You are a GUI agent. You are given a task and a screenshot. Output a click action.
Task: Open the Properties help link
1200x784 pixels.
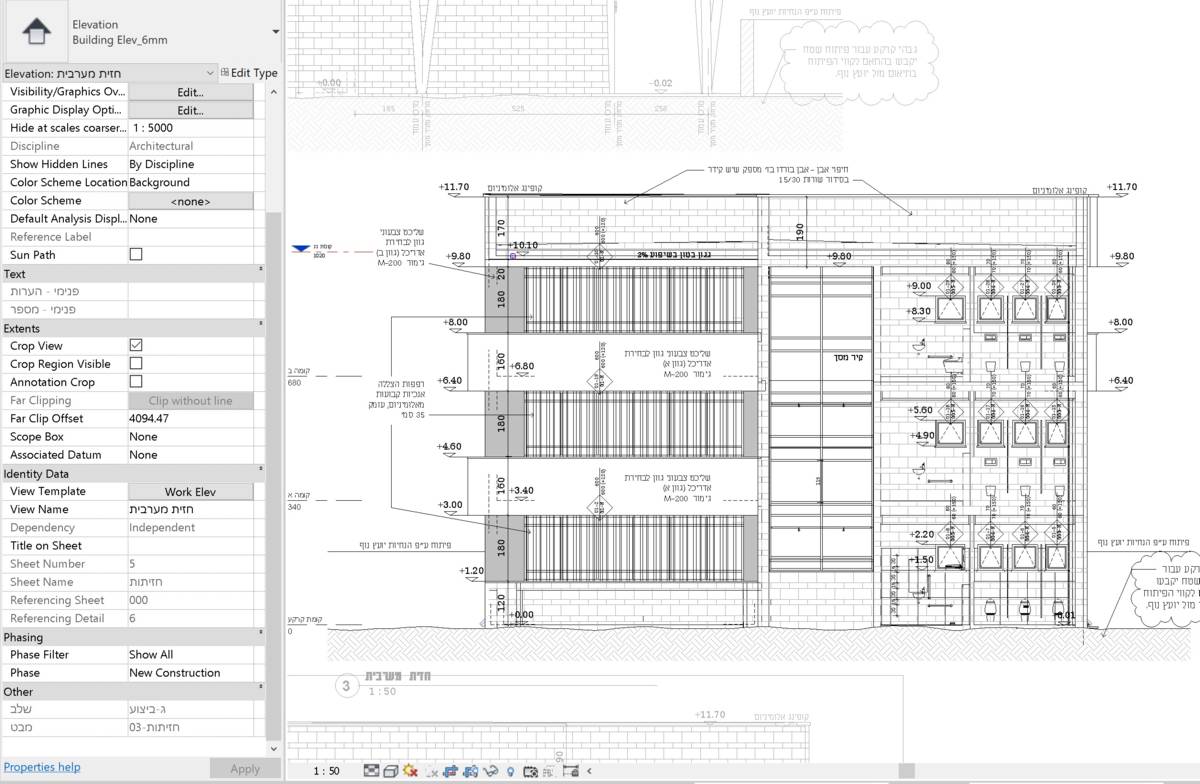point(42,767)
